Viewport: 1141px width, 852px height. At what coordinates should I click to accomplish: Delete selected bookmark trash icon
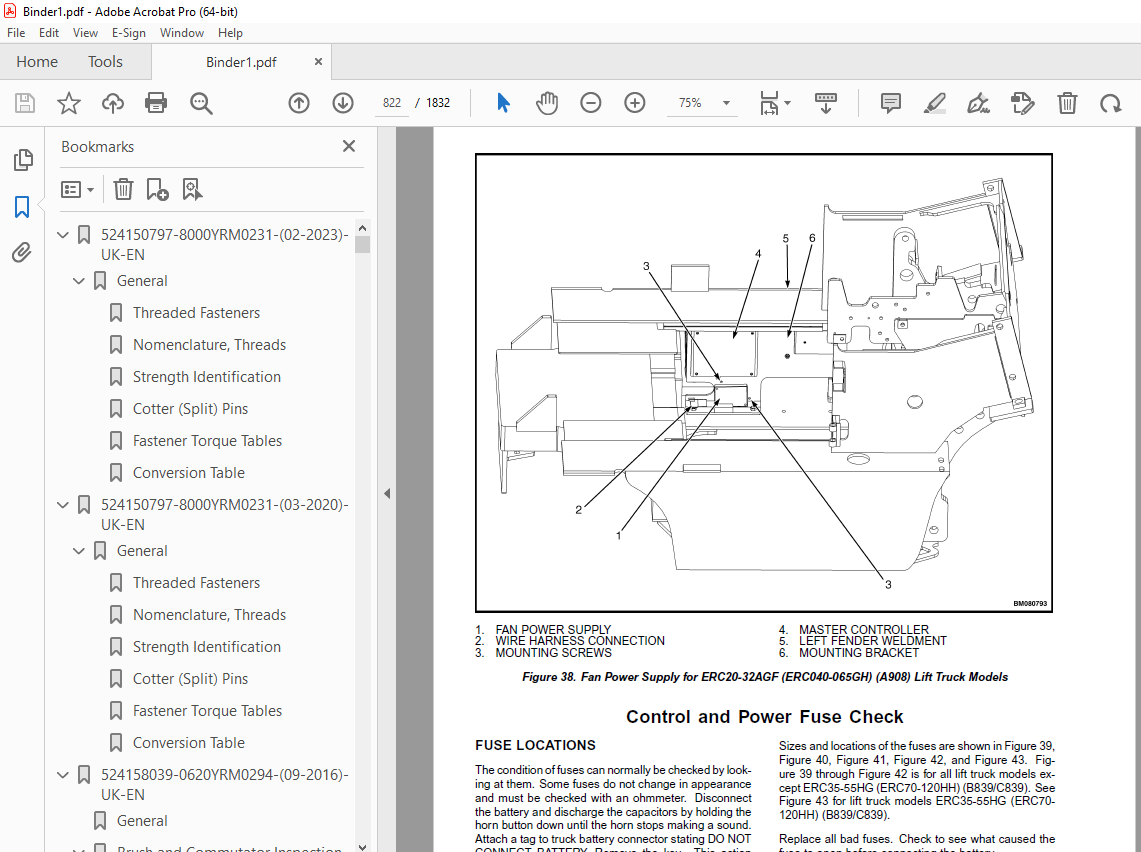coord(123,189)
